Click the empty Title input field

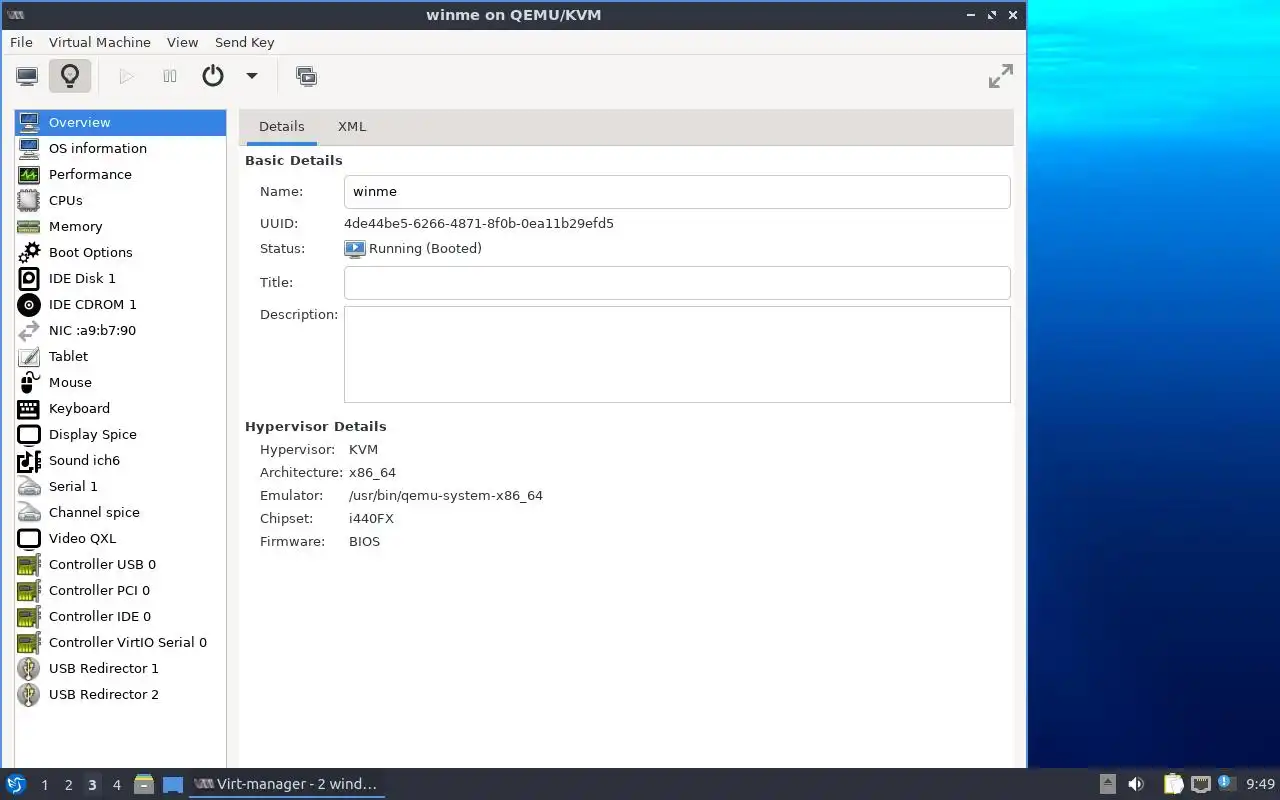coord(677,283)
